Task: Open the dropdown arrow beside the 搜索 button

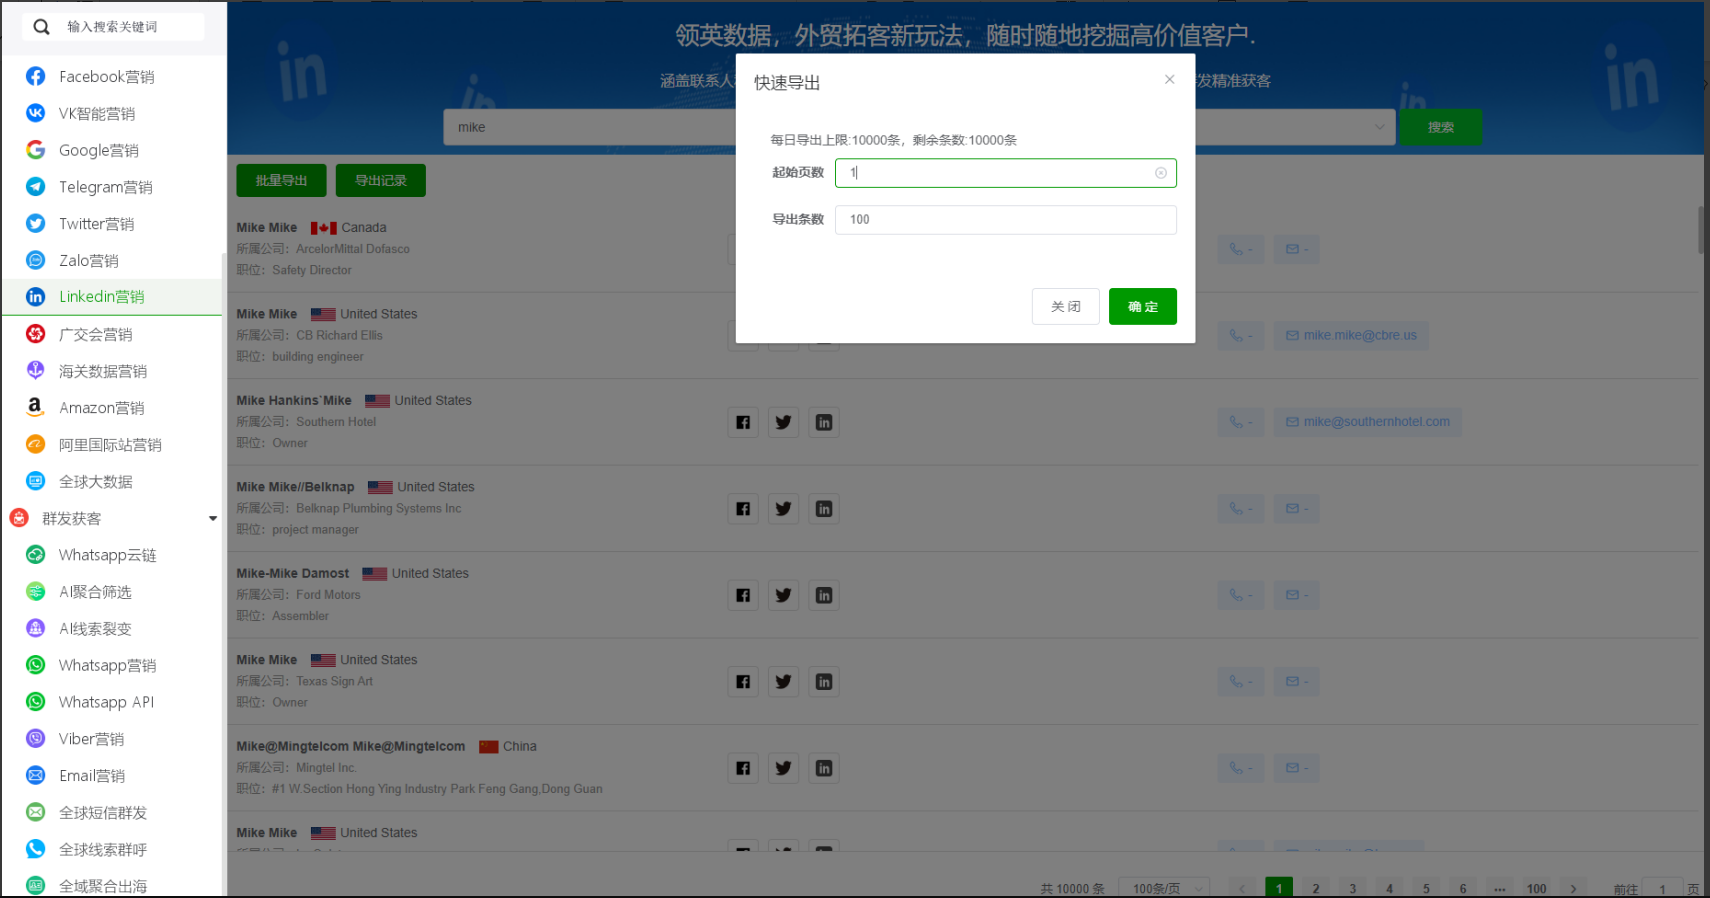Action: 1379,127
